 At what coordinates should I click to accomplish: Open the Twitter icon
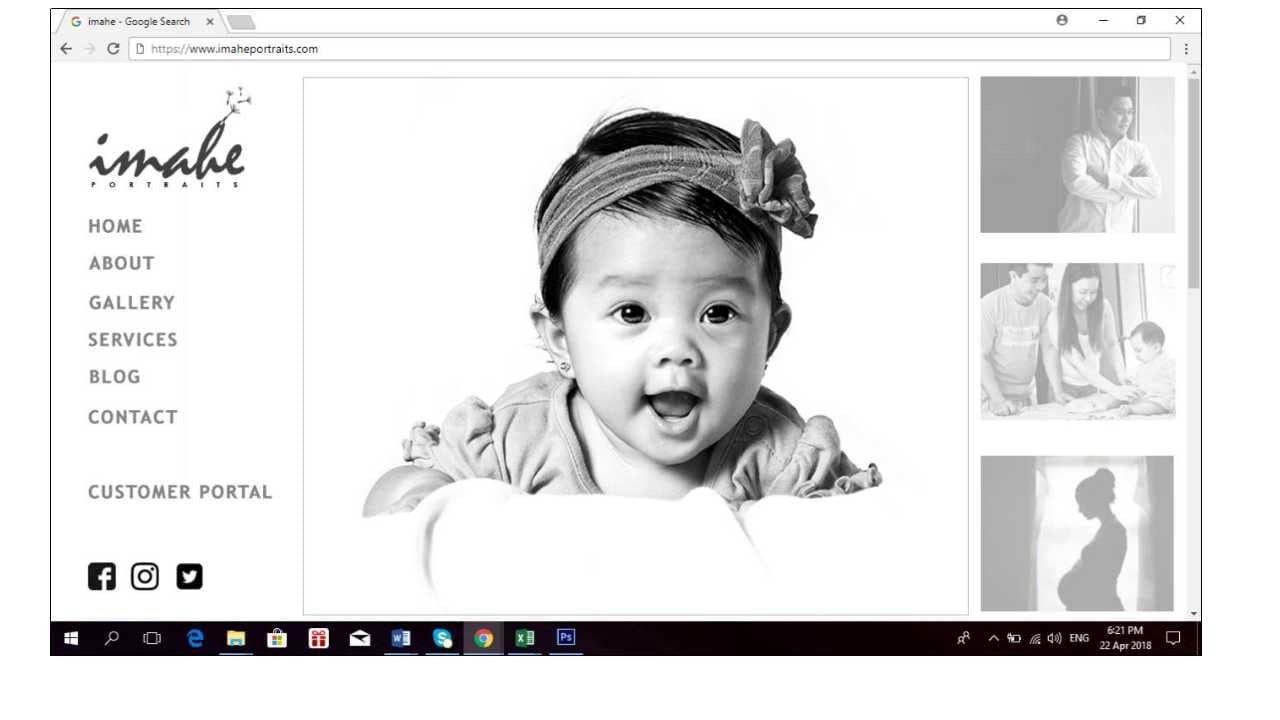[189, 576]
